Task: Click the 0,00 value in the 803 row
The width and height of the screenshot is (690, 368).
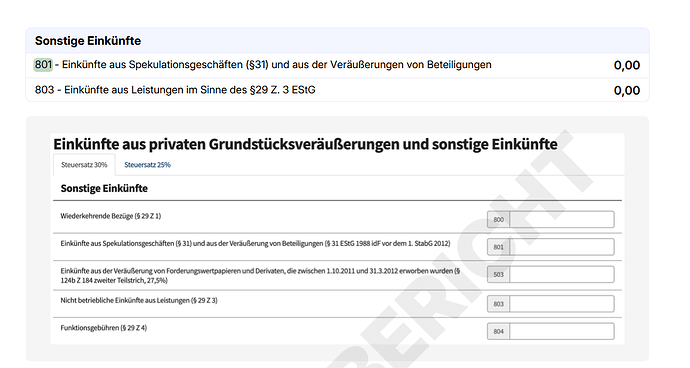Action: (x=627, y=91)
